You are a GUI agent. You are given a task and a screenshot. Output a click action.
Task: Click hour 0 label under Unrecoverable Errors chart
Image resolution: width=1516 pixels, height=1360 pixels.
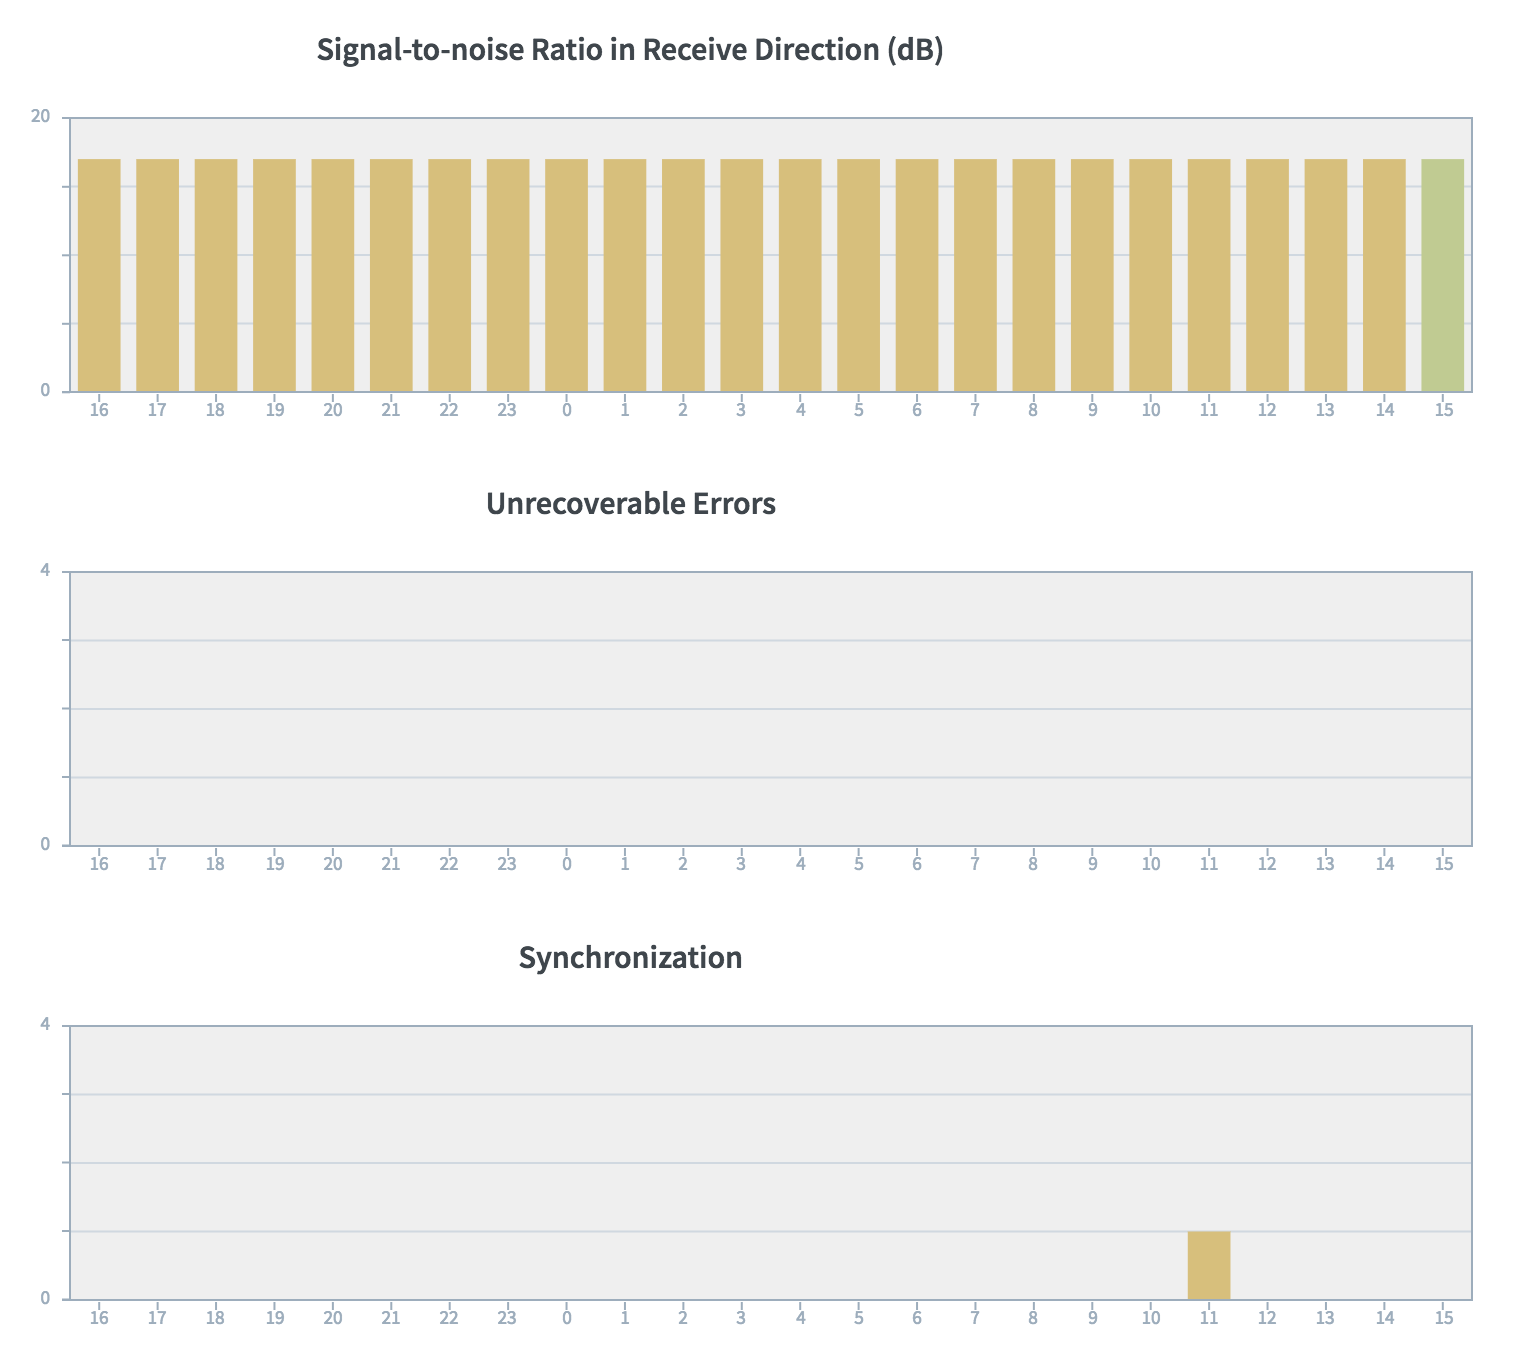click(x=566, y=864)
